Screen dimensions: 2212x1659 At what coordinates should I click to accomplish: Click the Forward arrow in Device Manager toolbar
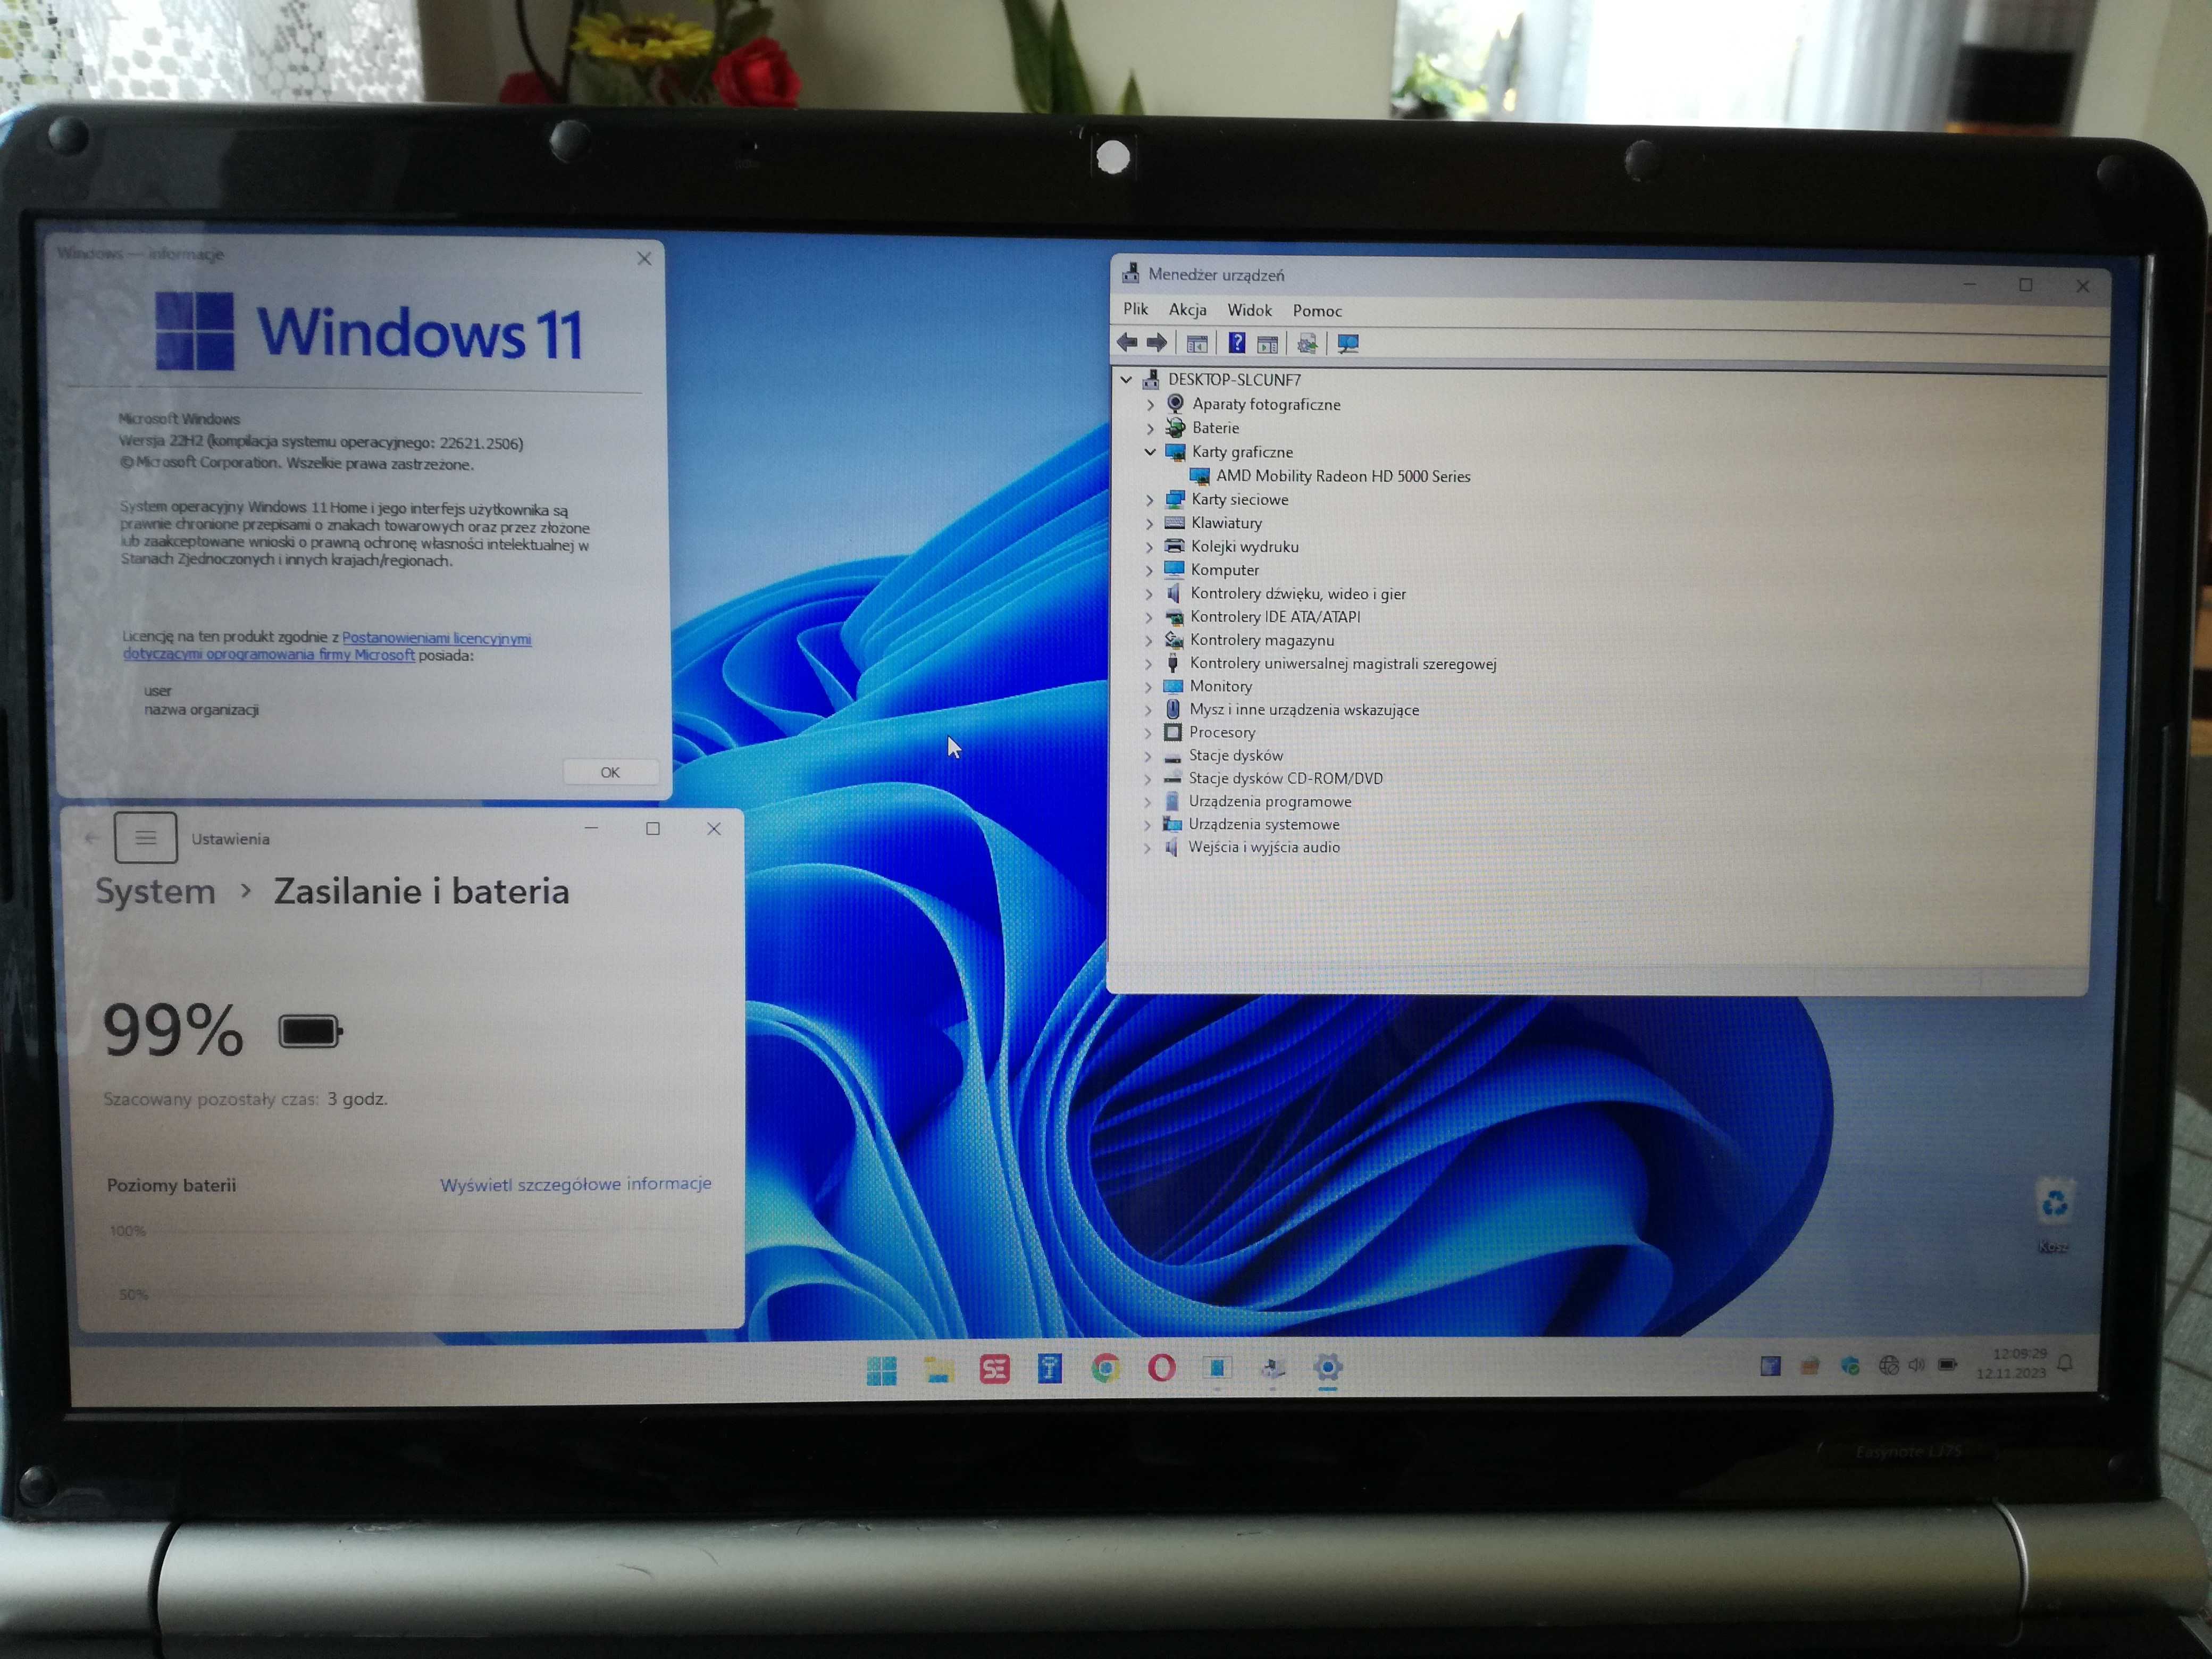1157,343
